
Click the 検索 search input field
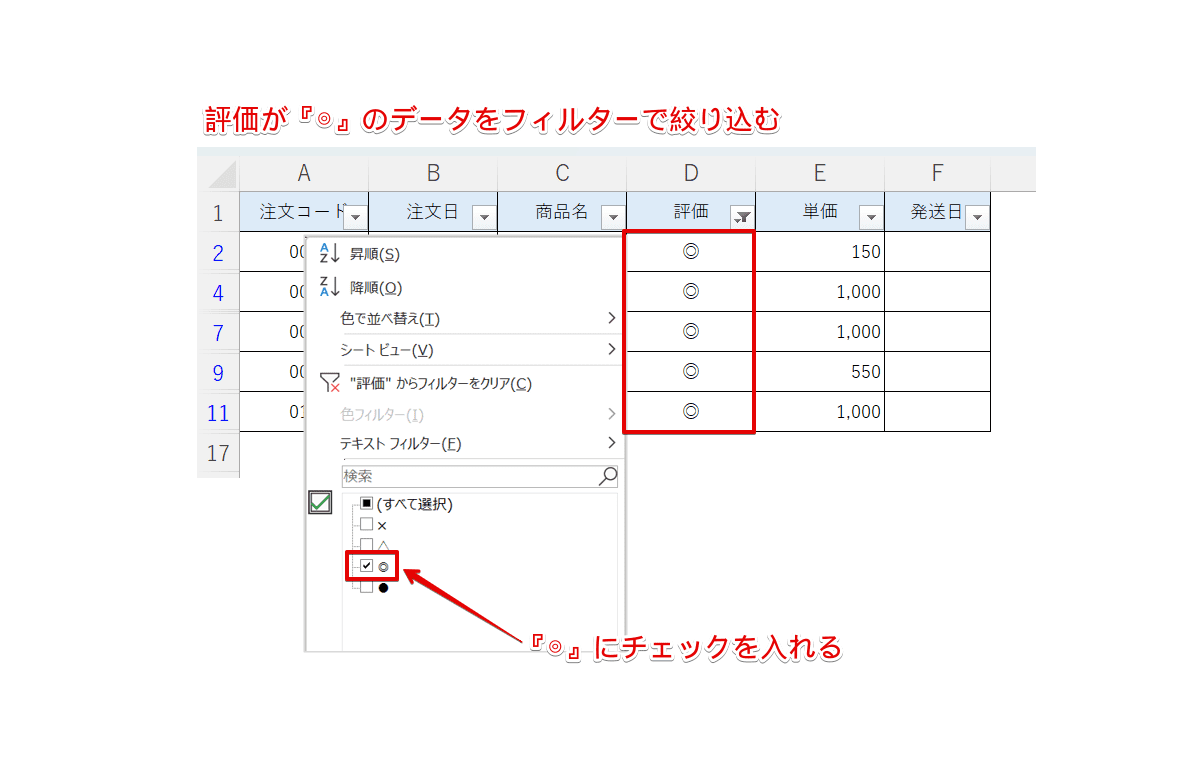pos(468,476)
